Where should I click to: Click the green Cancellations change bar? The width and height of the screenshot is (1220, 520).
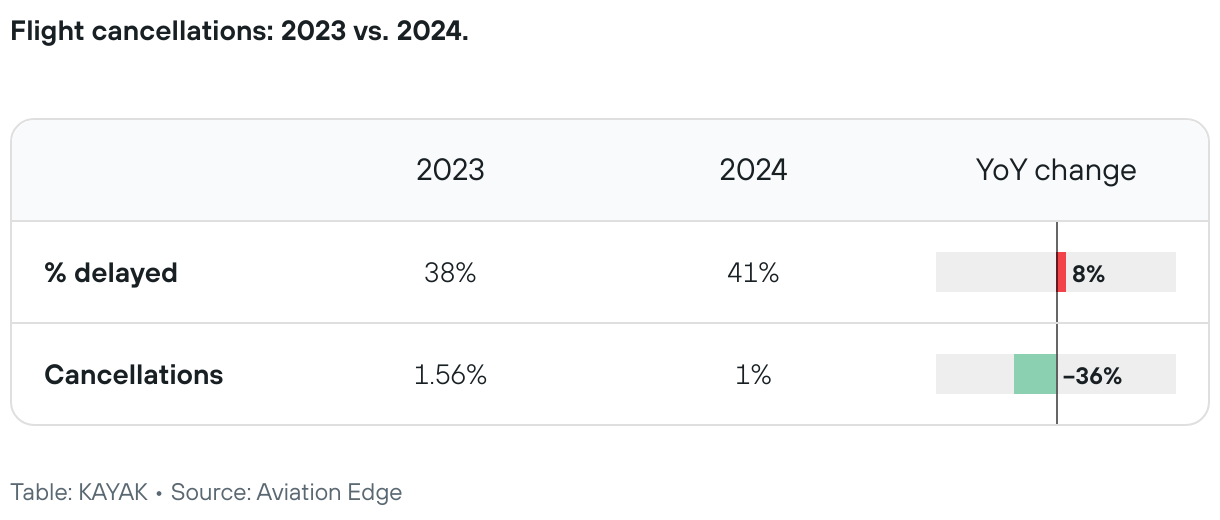point(1035,374)
